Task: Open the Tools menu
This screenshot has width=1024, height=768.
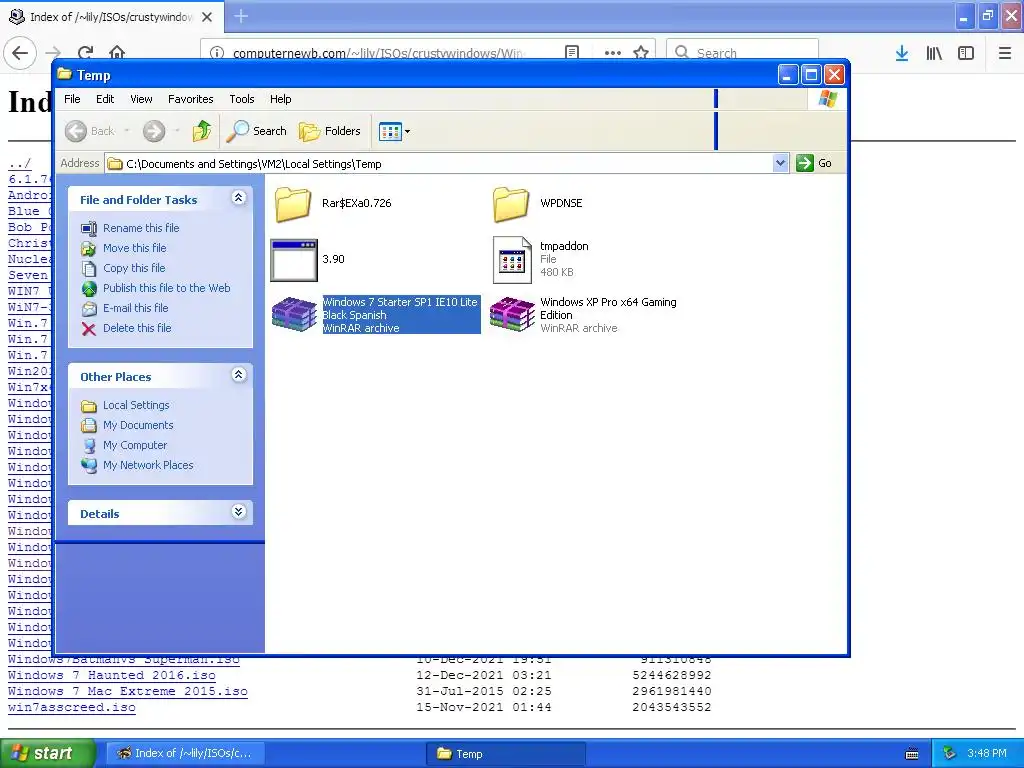Action: coord(242,99)
